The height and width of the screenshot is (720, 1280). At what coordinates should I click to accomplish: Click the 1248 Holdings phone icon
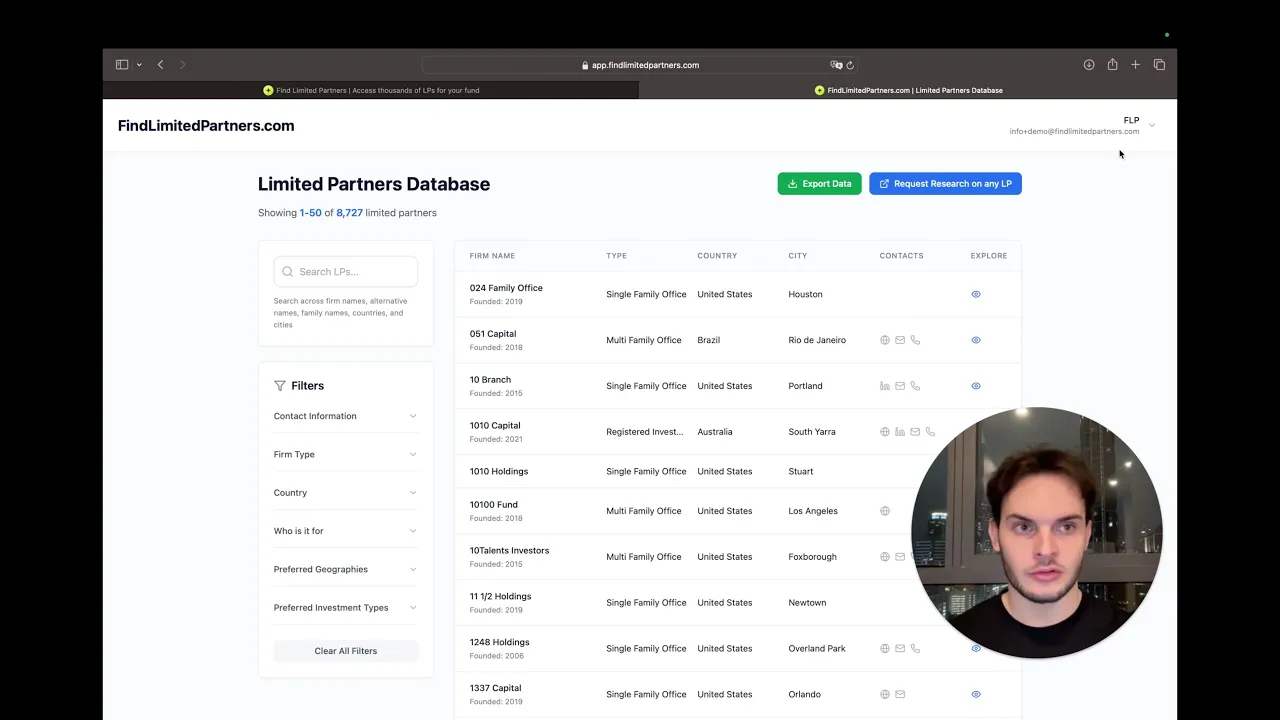pyautogui.click(x=915, y=648)
